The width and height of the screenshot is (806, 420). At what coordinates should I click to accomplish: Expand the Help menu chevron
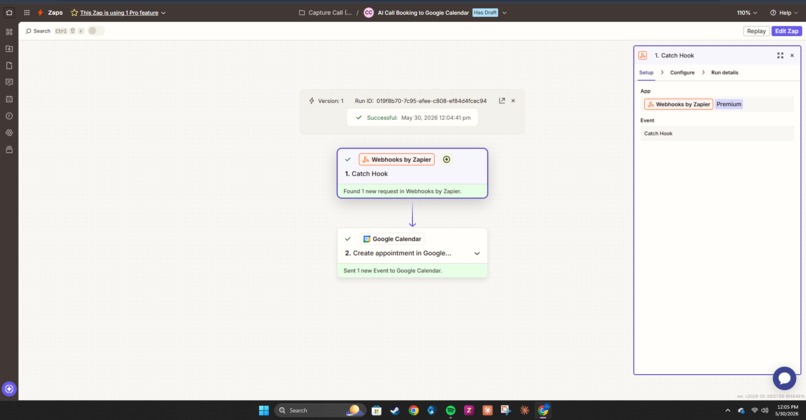tap(796, 13)
